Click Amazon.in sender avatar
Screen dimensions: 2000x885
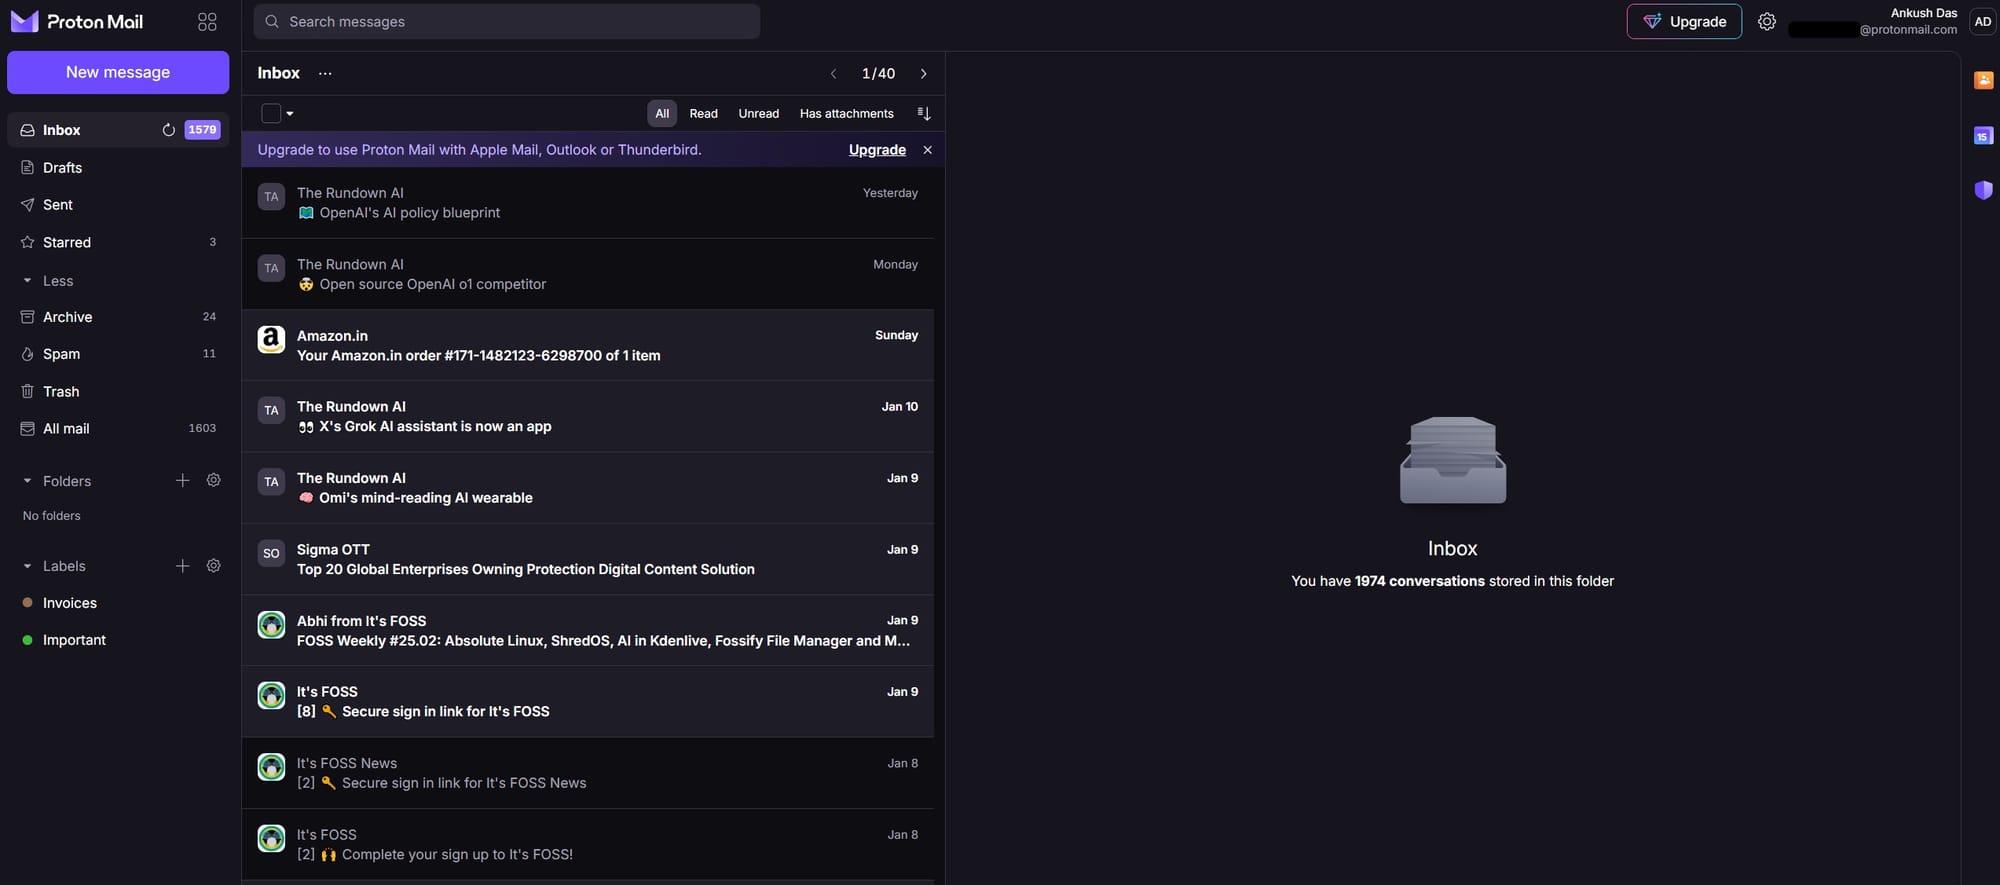(271, 339)
